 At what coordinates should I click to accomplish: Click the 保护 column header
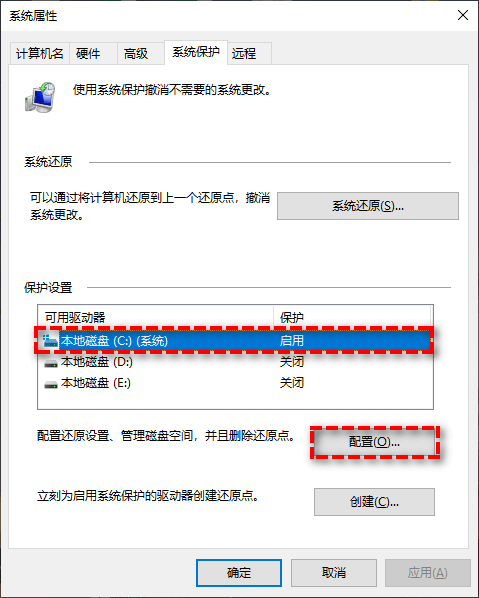click(x=352, y=317)
